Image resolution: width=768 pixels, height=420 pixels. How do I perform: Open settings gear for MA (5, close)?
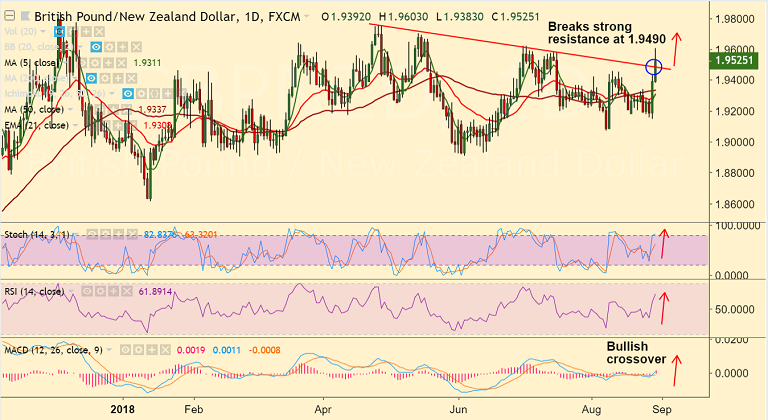pos(96,63)
